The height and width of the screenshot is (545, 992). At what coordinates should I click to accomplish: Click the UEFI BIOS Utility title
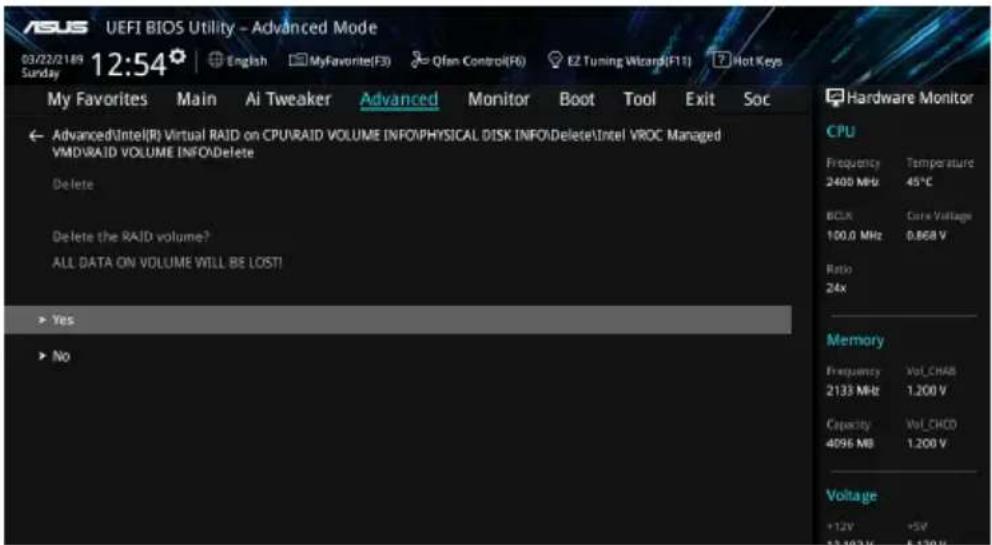(x=241, y=28)
